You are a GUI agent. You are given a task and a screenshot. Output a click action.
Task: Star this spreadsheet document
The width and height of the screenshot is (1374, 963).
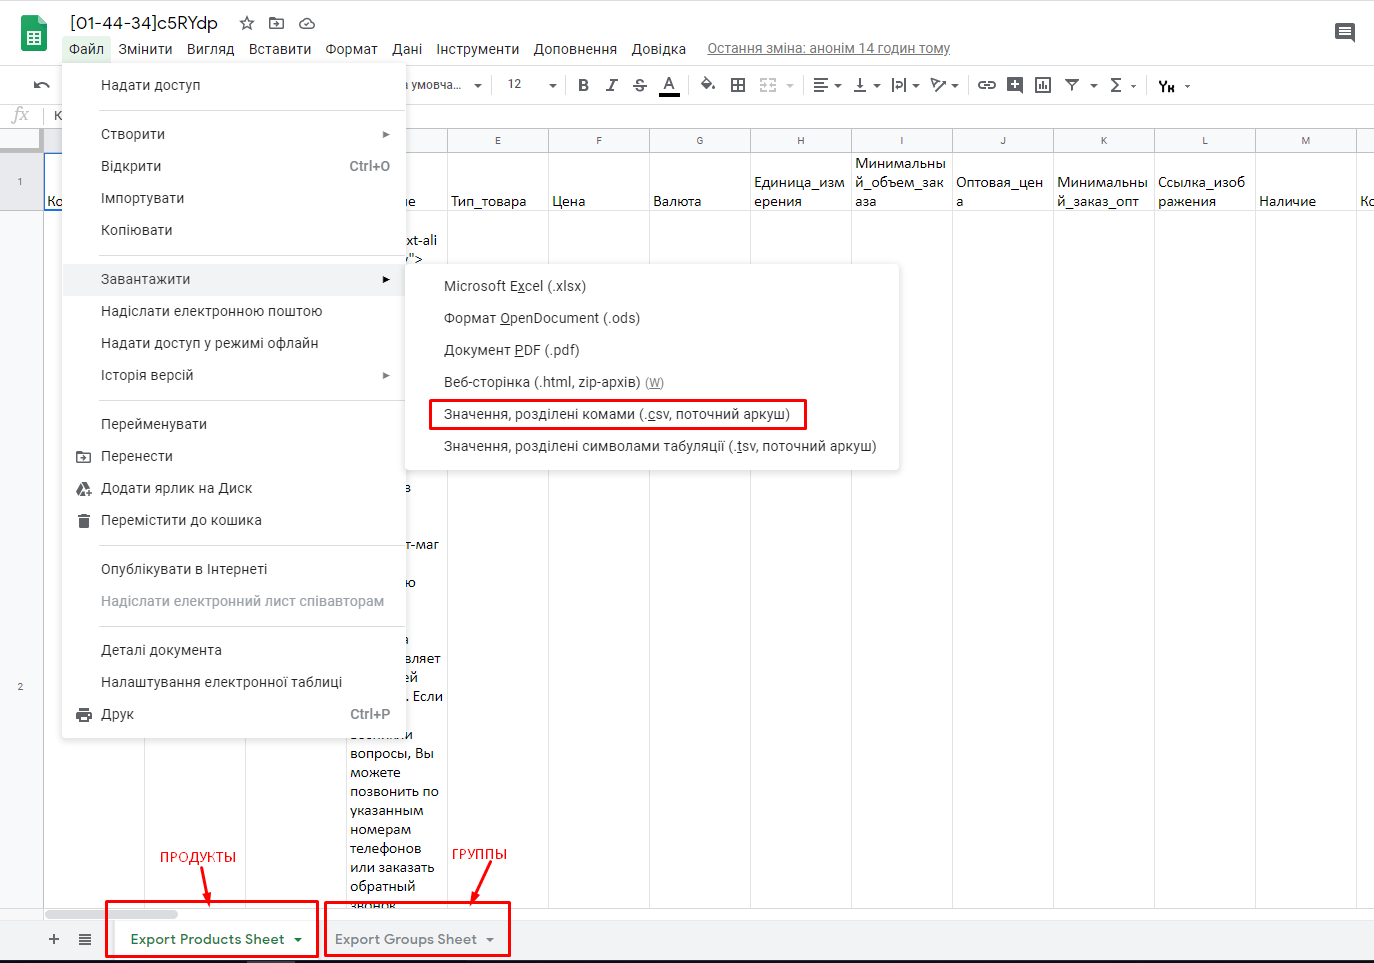(x=247, y=23)
